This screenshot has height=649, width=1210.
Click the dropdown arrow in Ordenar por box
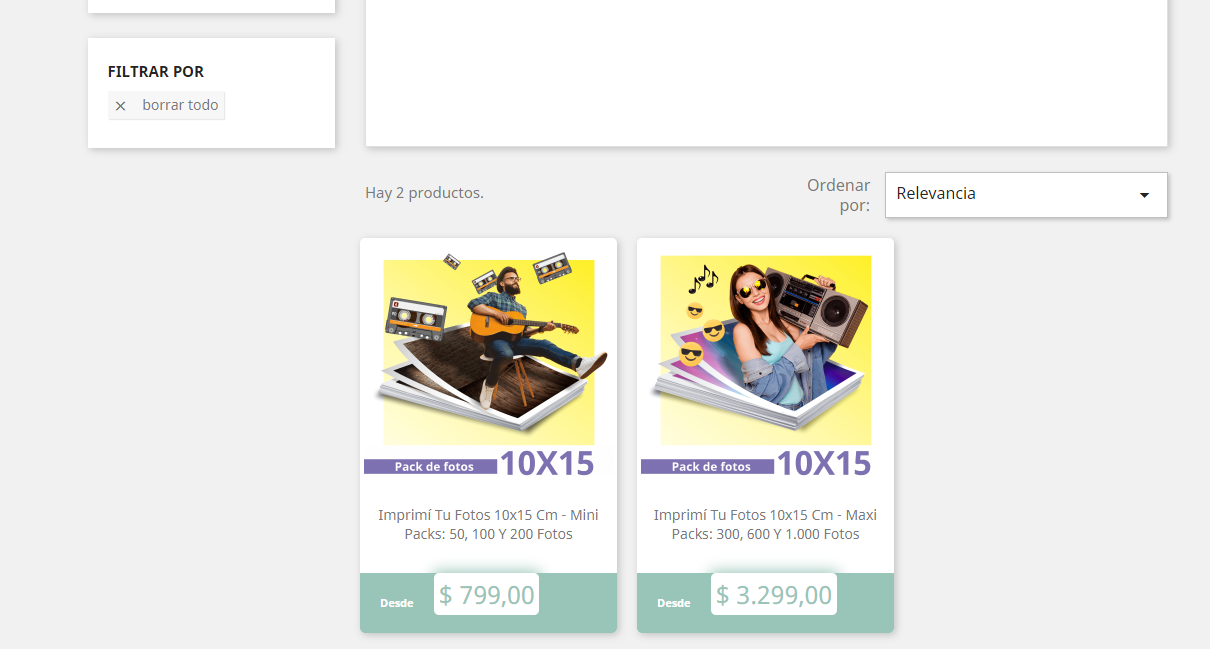[x=1144, y=195]
